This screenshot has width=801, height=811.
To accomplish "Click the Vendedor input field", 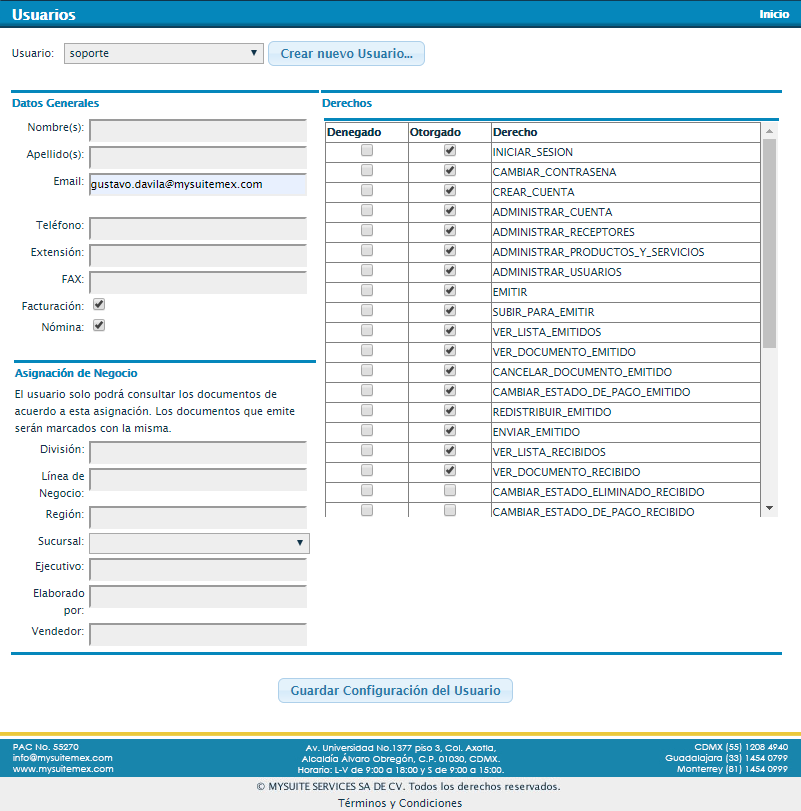I will tap(198, 634).
